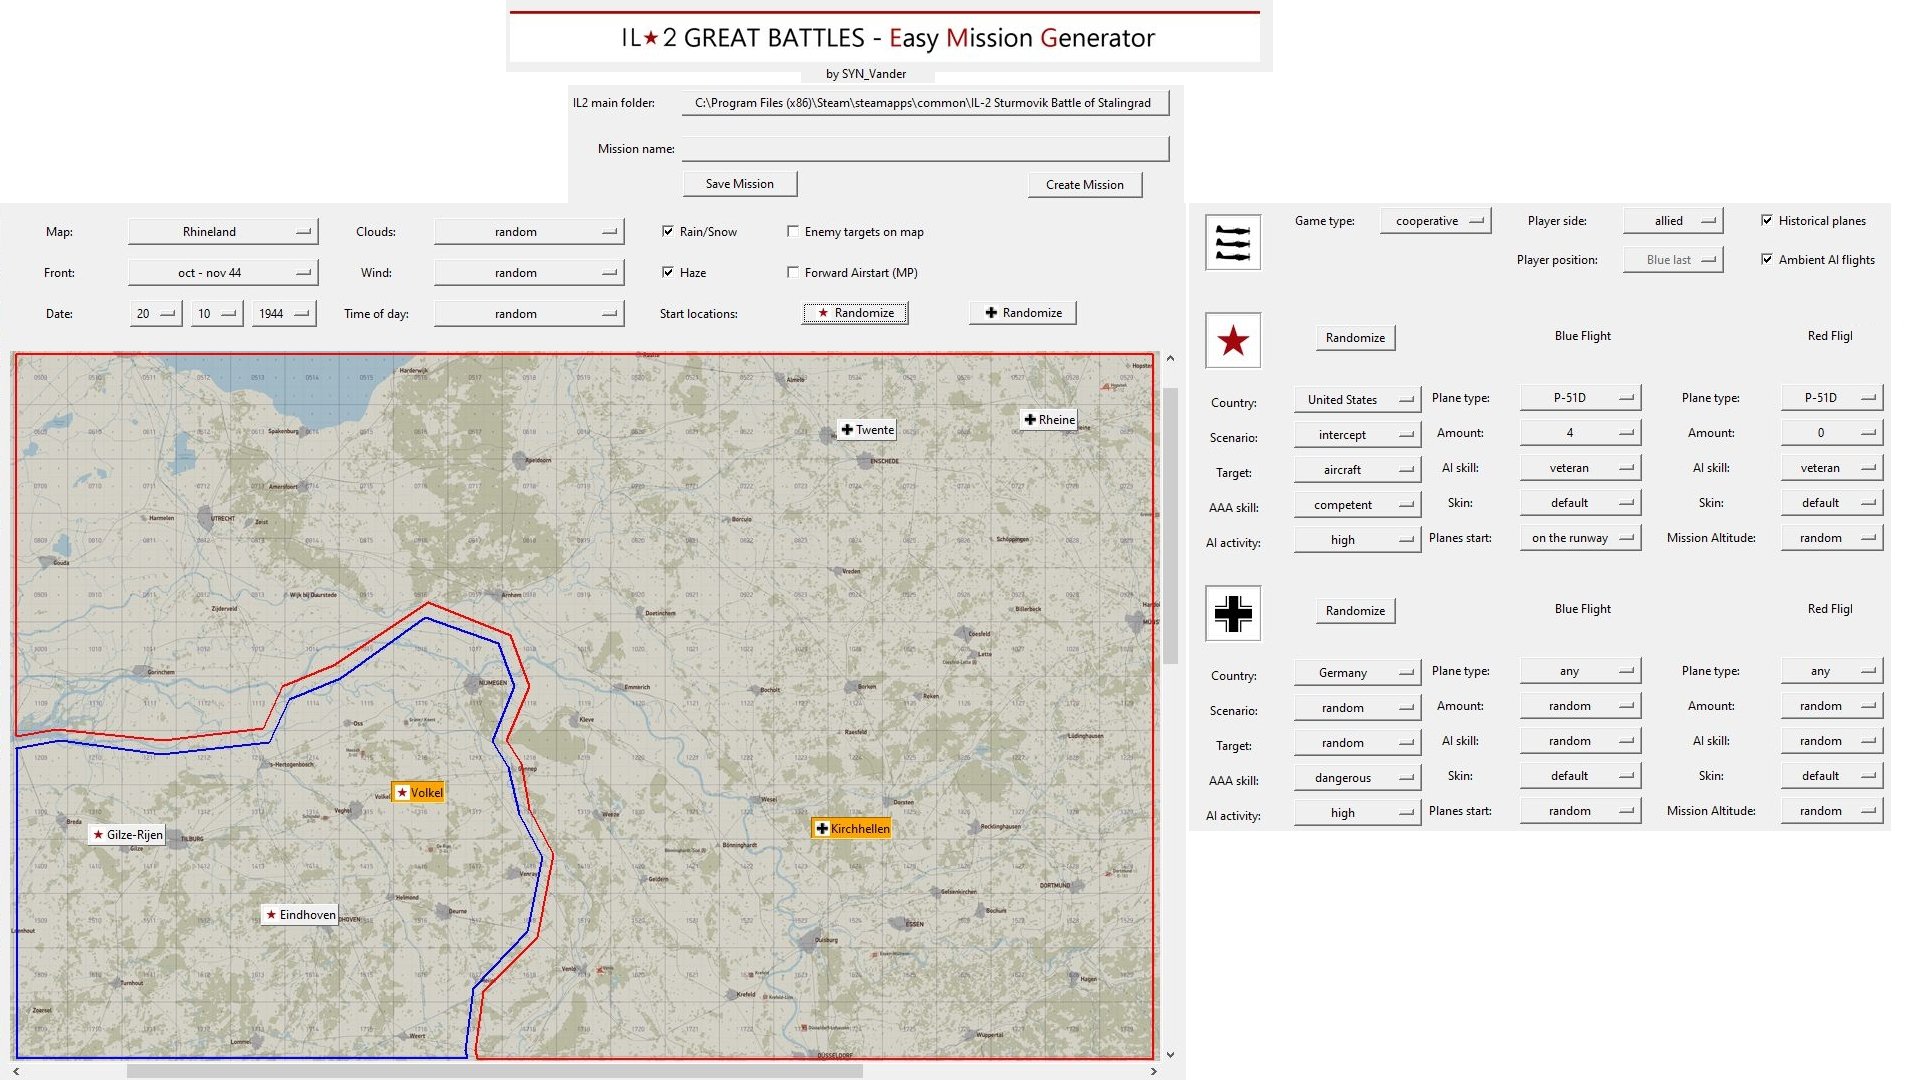The width and height of the screenshot is (1920, 1080).
Task: Select the Gilze-Rijen airfield marker
Action: click(127, 835)
